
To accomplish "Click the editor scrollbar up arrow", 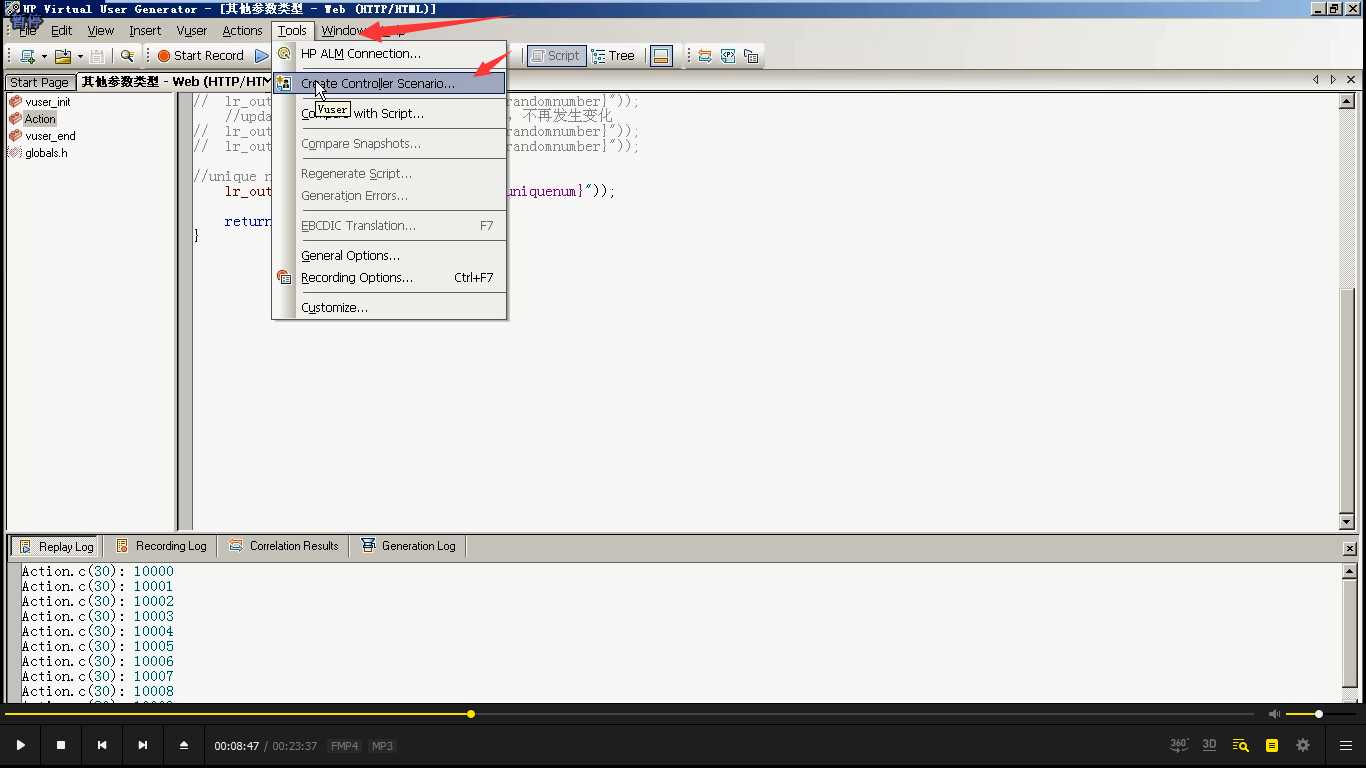I will (1346, 101).
